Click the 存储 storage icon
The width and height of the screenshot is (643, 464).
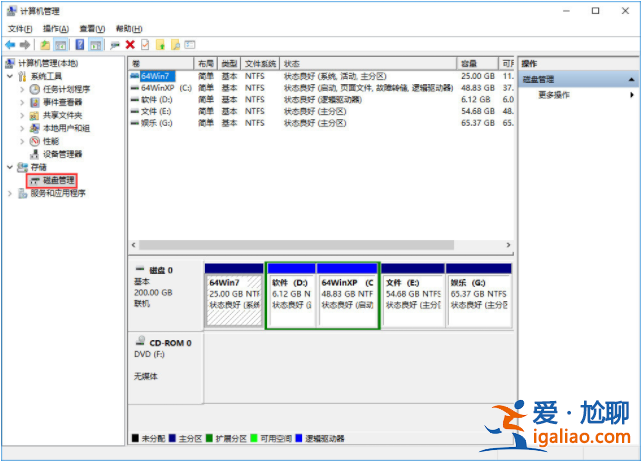pyautogui.click(x=22, y=167)
